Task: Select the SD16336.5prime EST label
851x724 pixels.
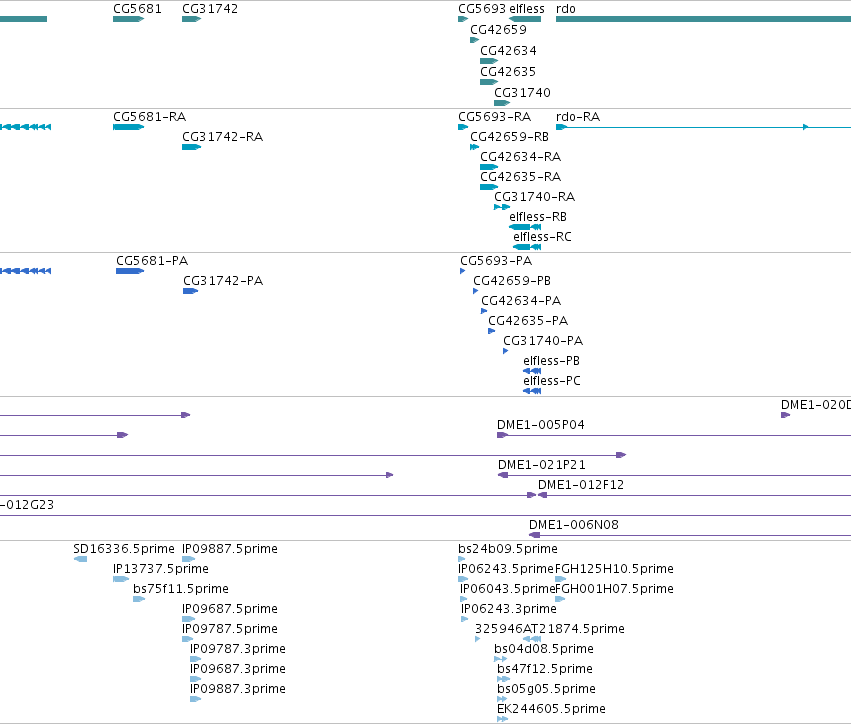Action: coord(124,549)
